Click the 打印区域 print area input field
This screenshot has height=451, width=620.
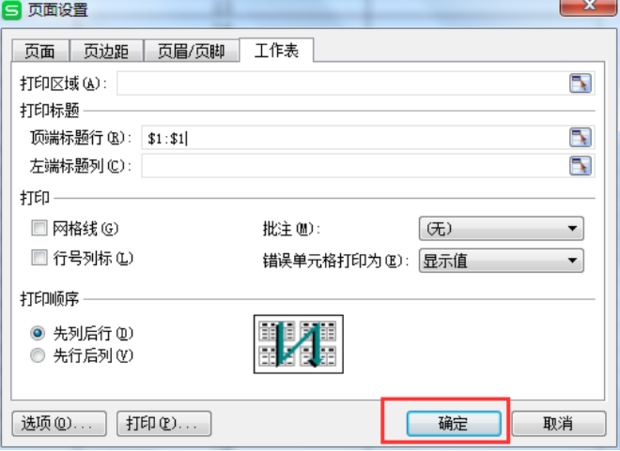click(x=342, y=83)
